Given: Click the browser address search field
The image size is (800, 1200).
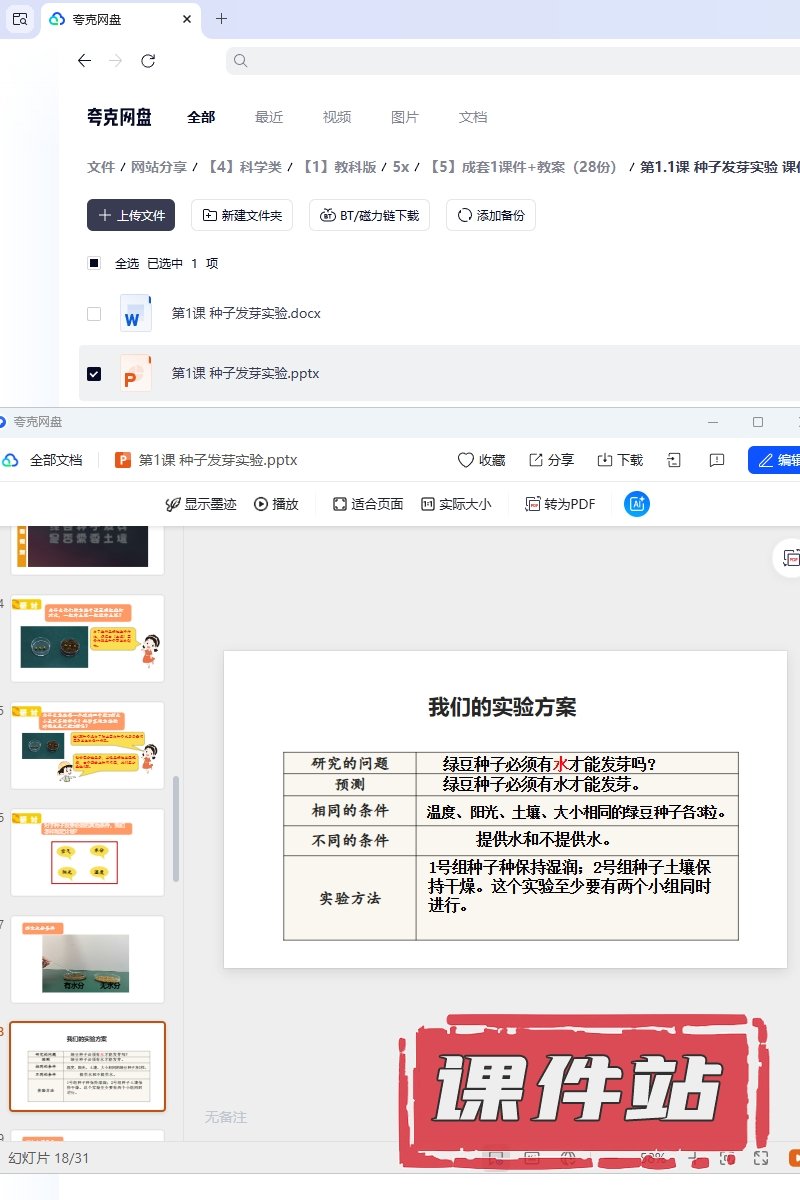Looking at the screenshot, I should pyautogui.click(x=500, y=61).
